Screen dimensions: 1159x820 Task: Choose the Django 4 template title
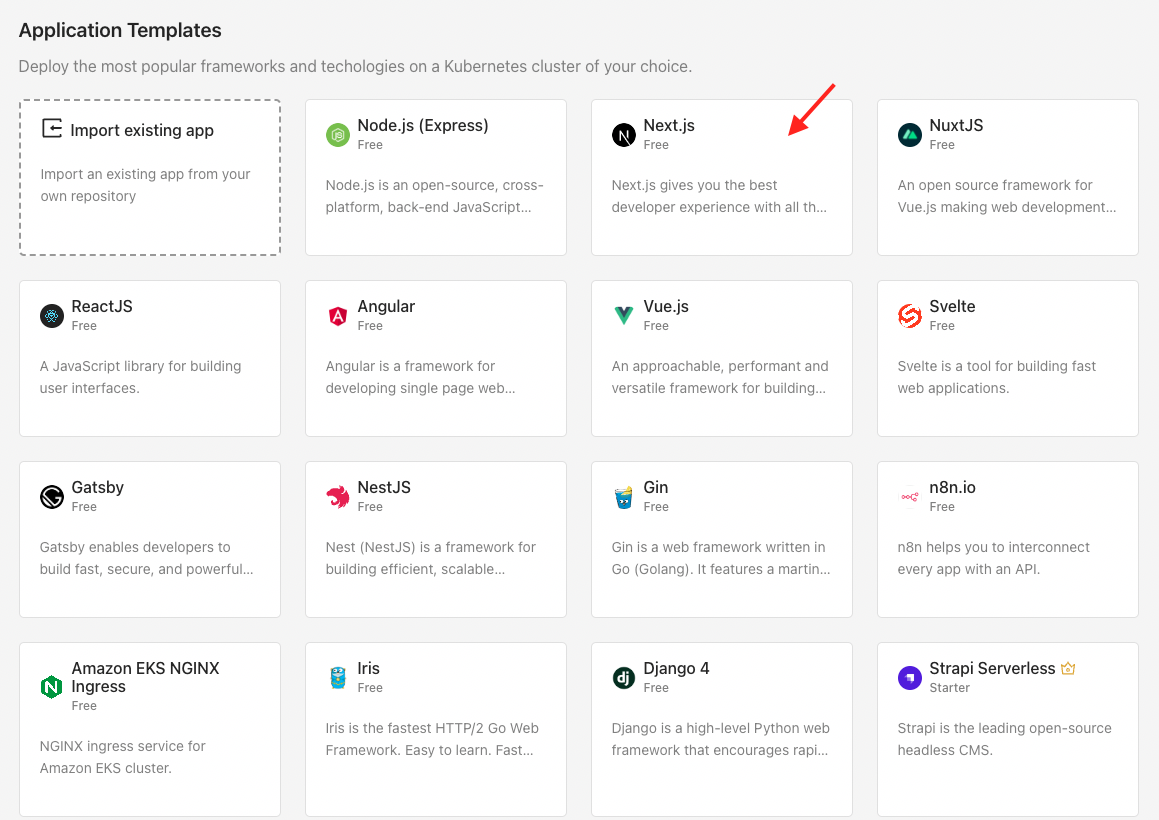pos(676,668)
